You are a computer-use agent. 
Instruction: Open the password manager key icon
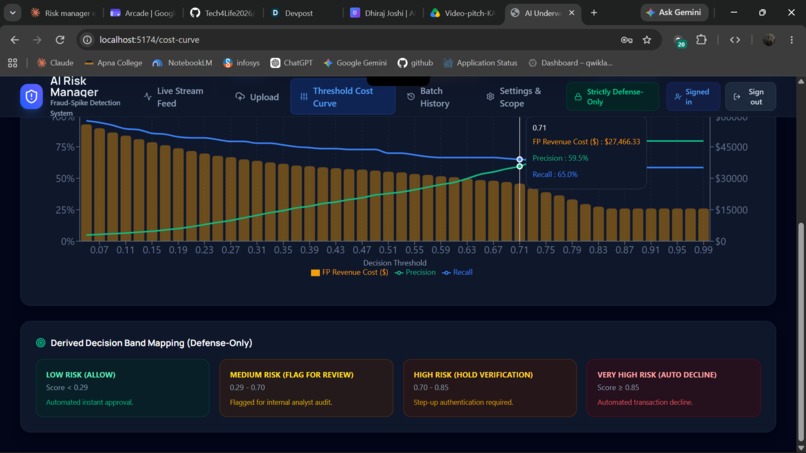pos(626,40)
